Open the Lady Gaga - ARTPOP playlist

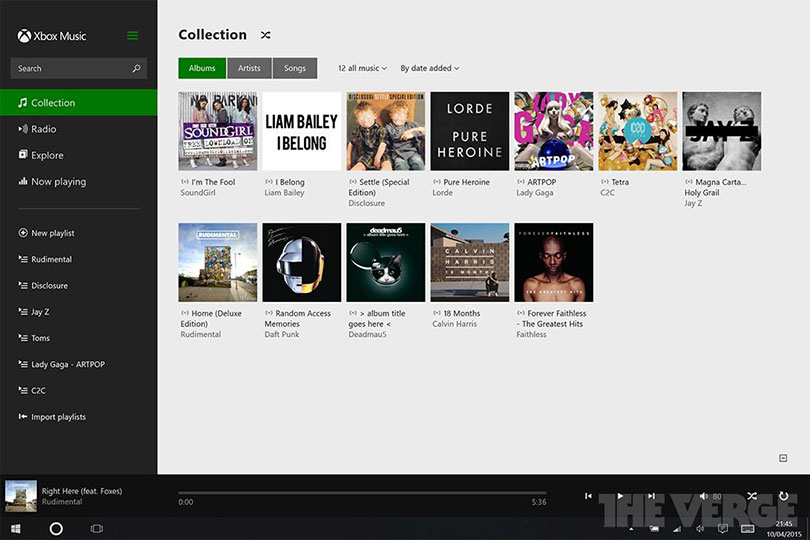[62, 364]
